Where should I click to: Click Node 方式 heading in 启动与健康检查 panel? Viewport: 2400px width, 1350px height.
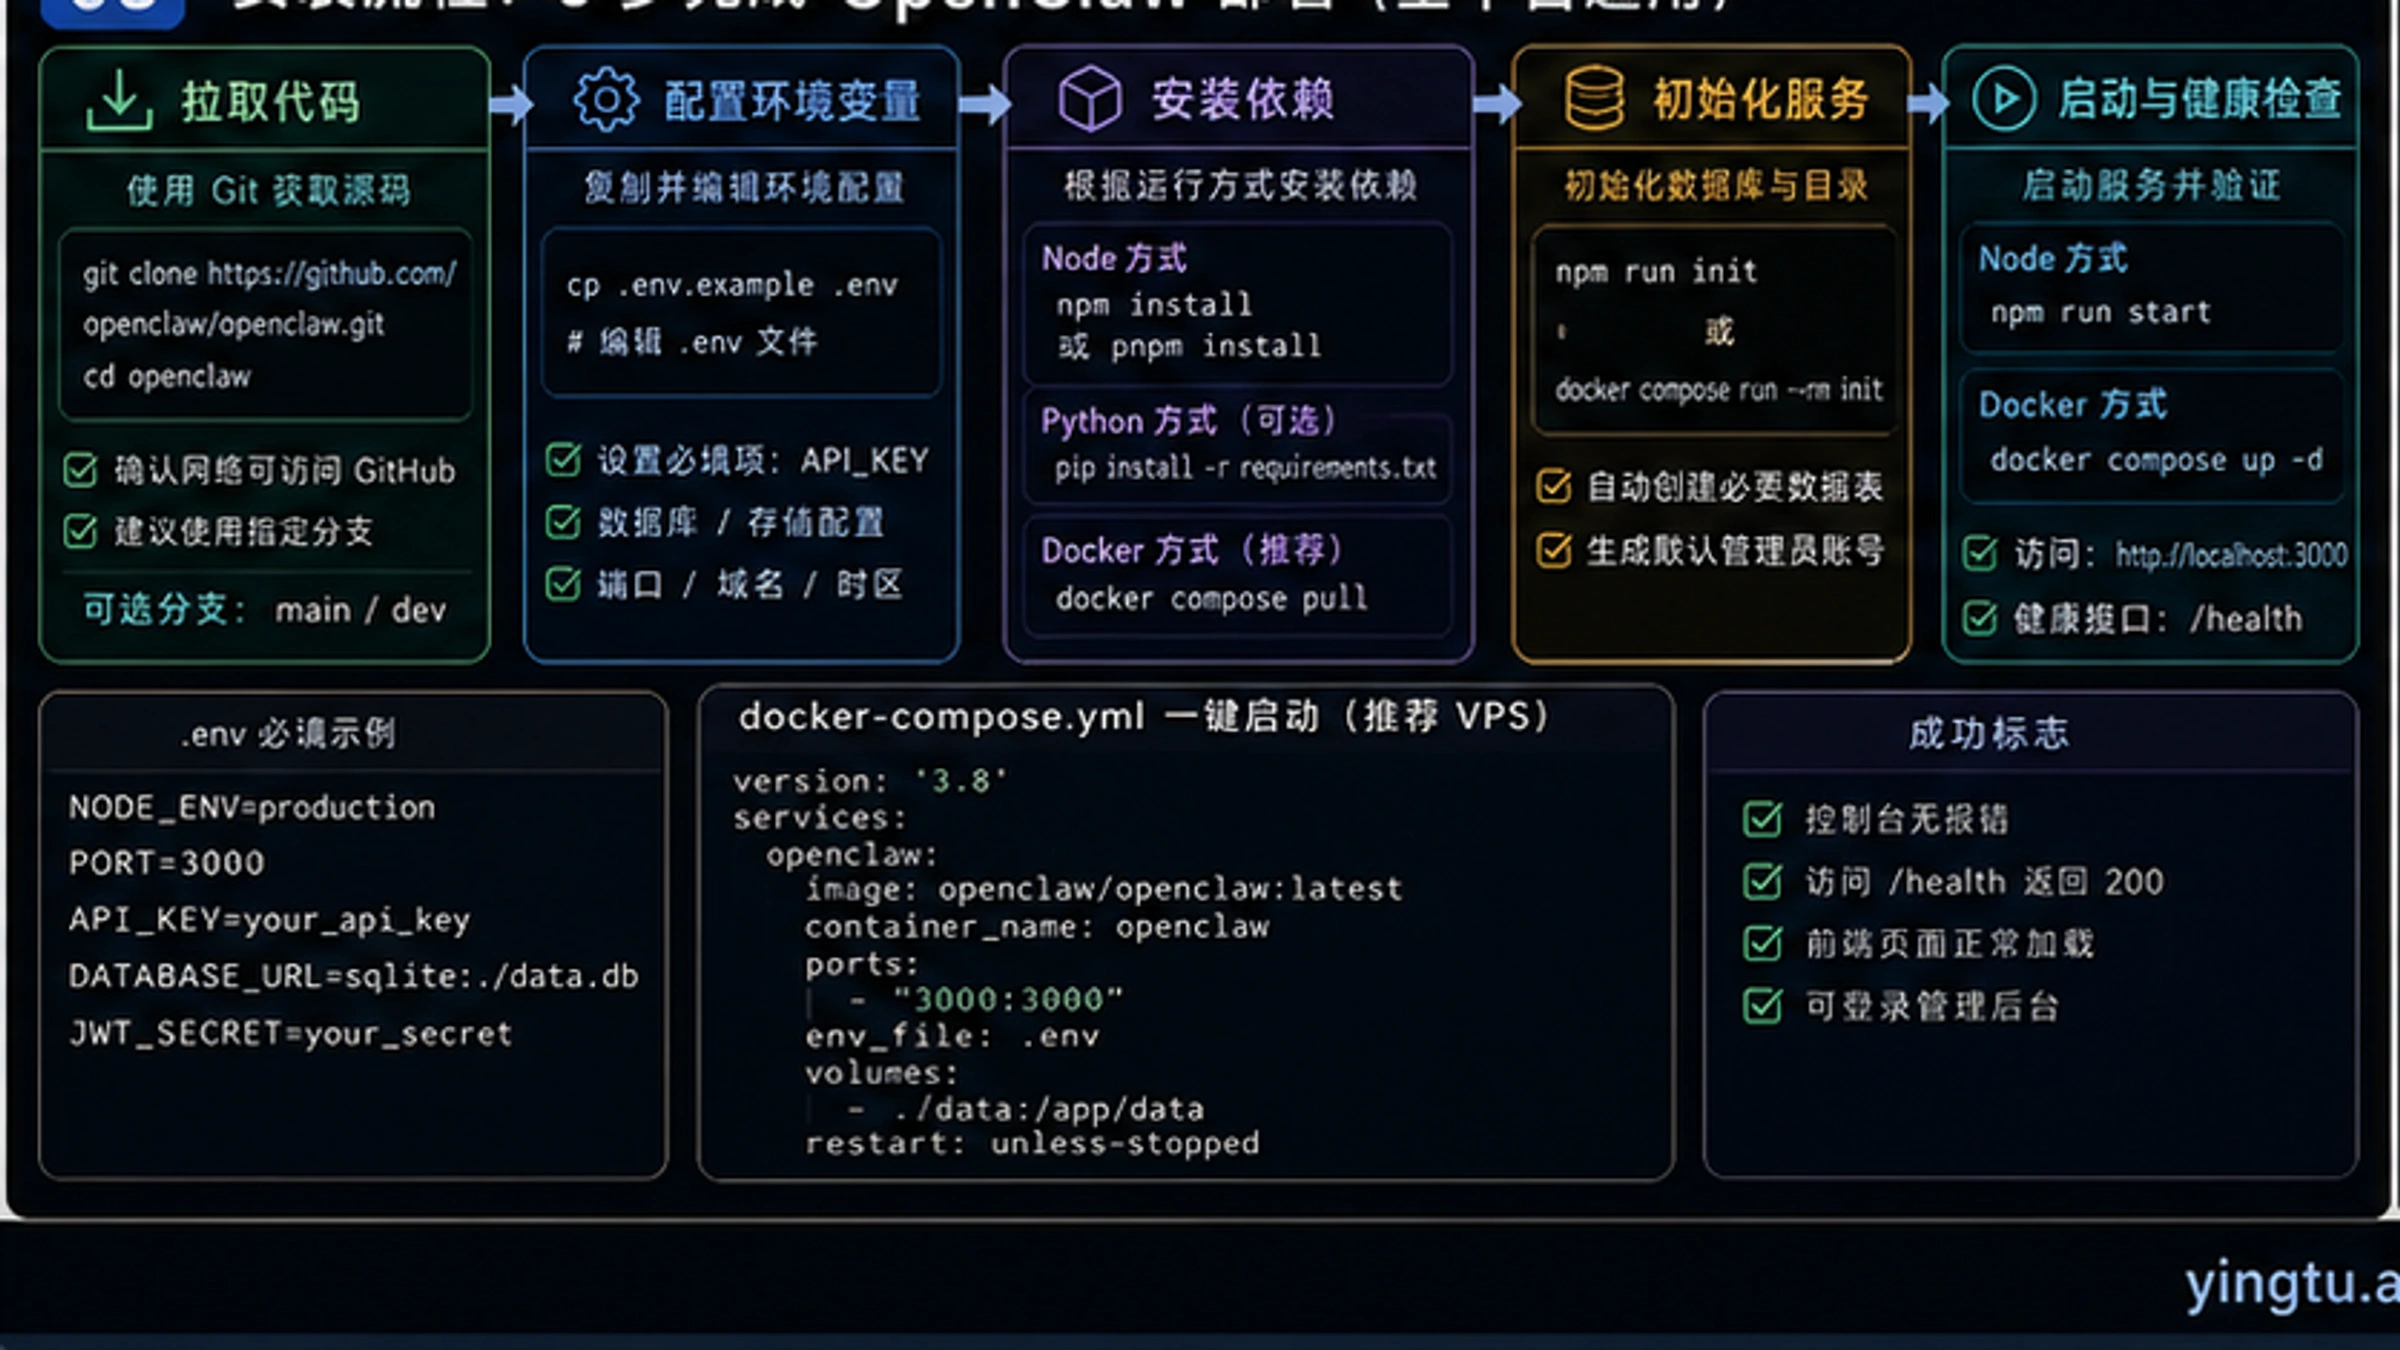click(2053, 259)
